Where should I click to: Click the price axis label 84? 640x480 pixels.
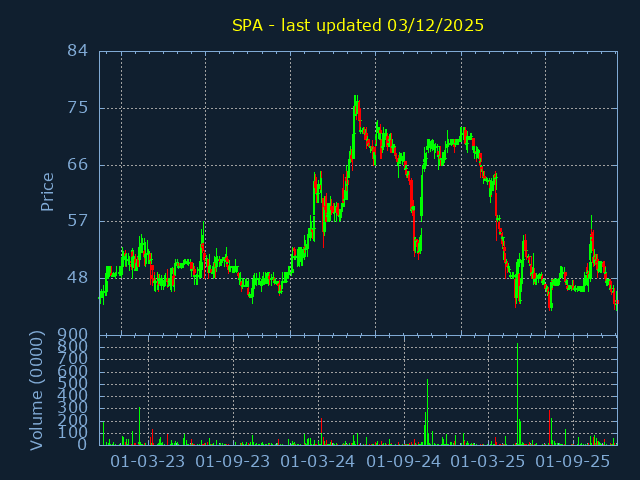(x=78, y=51)
